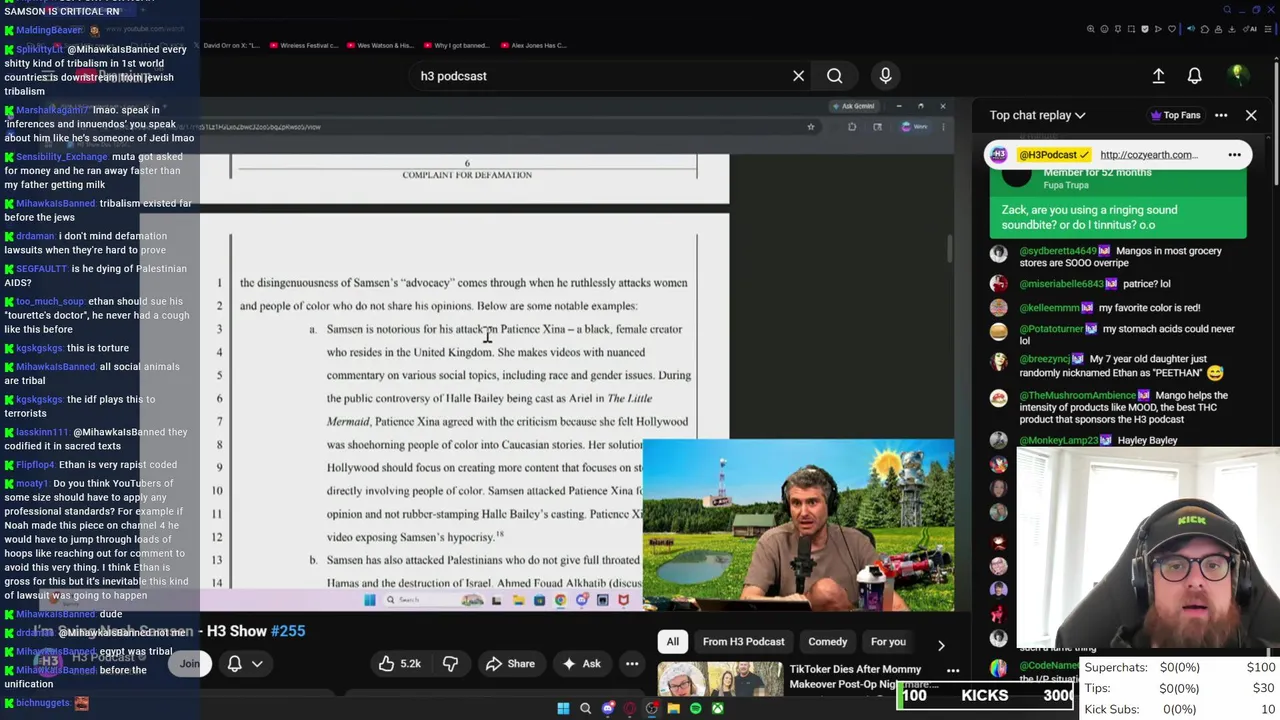The height and width of the screenshot is (720, 1280).
Task: Bookmark the page with inner browser star
Action: [811, 127]
